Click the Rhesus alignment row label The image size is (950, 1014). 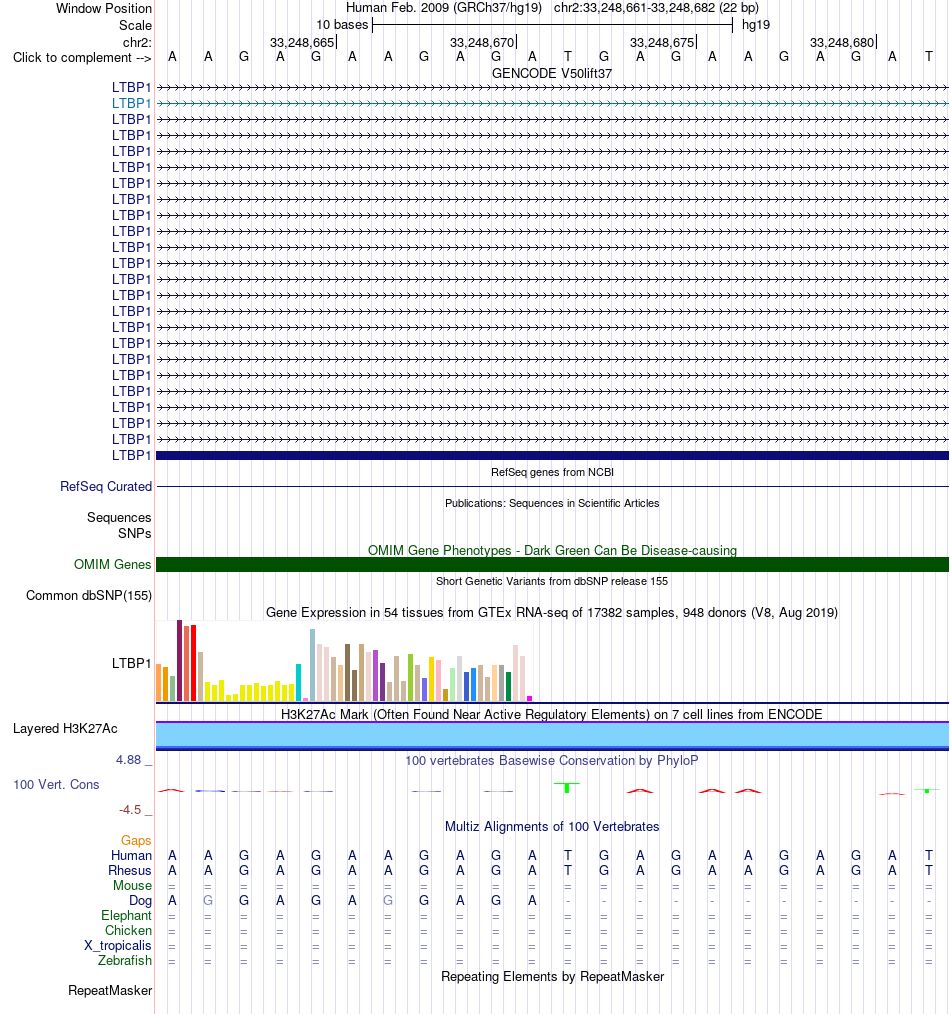[x=130, y=870]
